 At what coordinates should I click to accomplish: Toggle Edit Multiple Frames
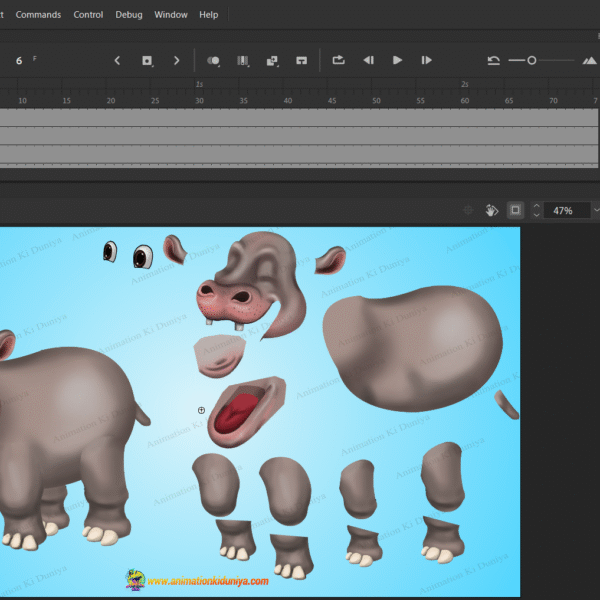pos(243,60)
